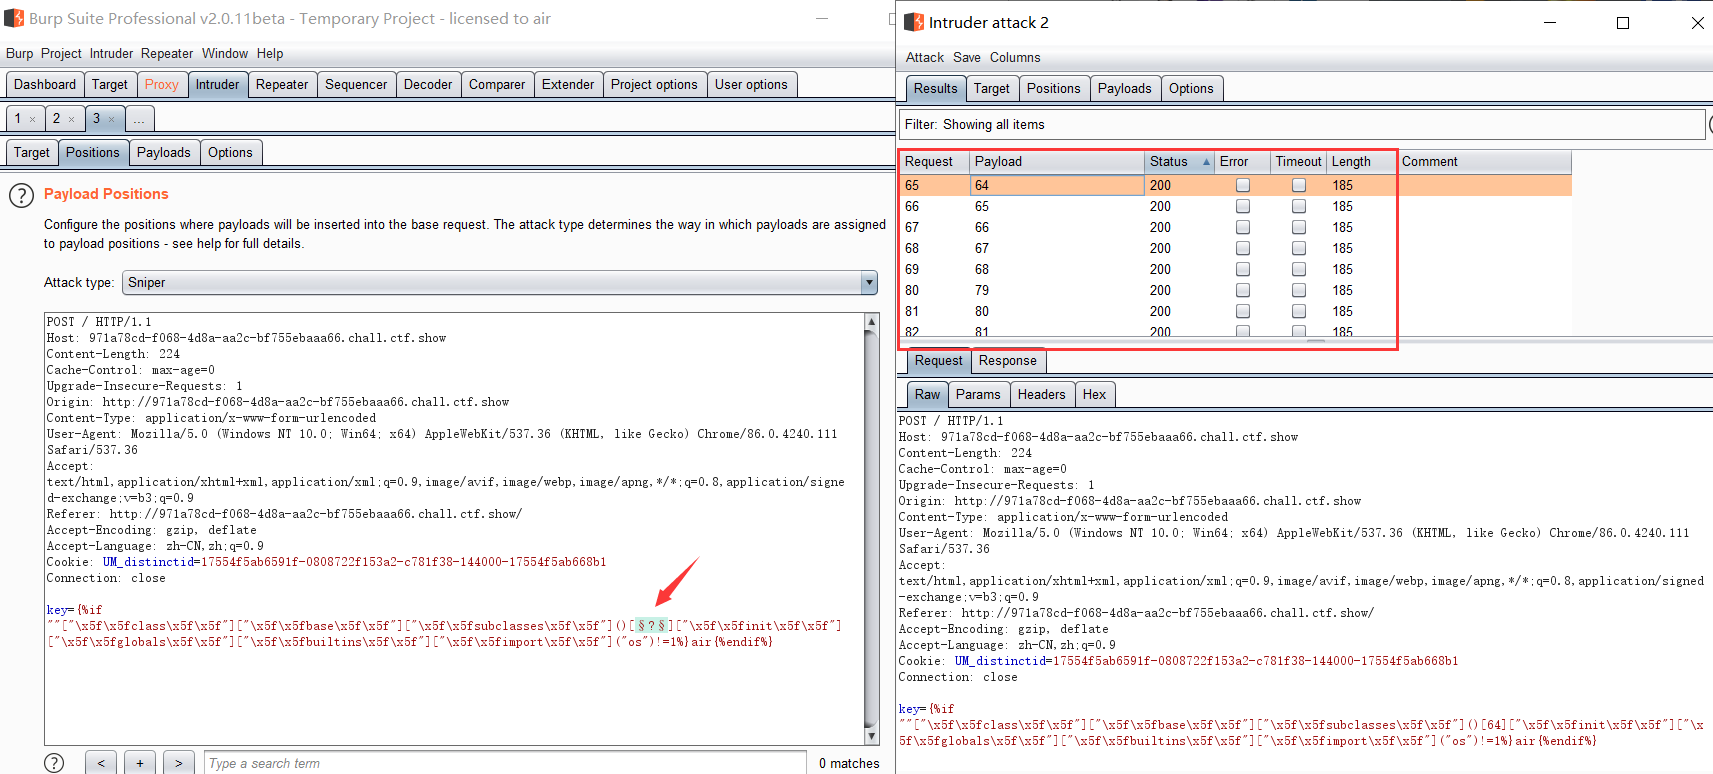Click the sort arrow in the Status column header
This screenshot has height=774, width=1713.
[x=1206, y=162]
